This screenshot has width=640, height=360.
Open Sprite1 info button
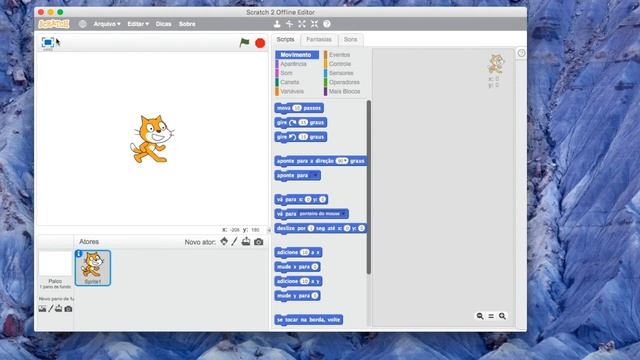pos(79,254)
